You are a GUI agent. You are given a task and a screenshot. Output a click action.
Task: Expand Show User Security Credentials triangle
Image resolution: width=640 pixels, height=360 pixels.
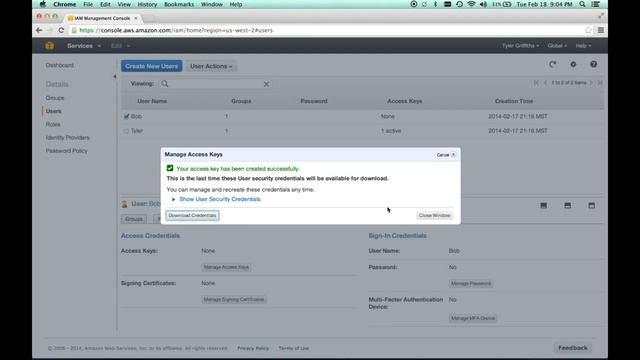[173, 199]
